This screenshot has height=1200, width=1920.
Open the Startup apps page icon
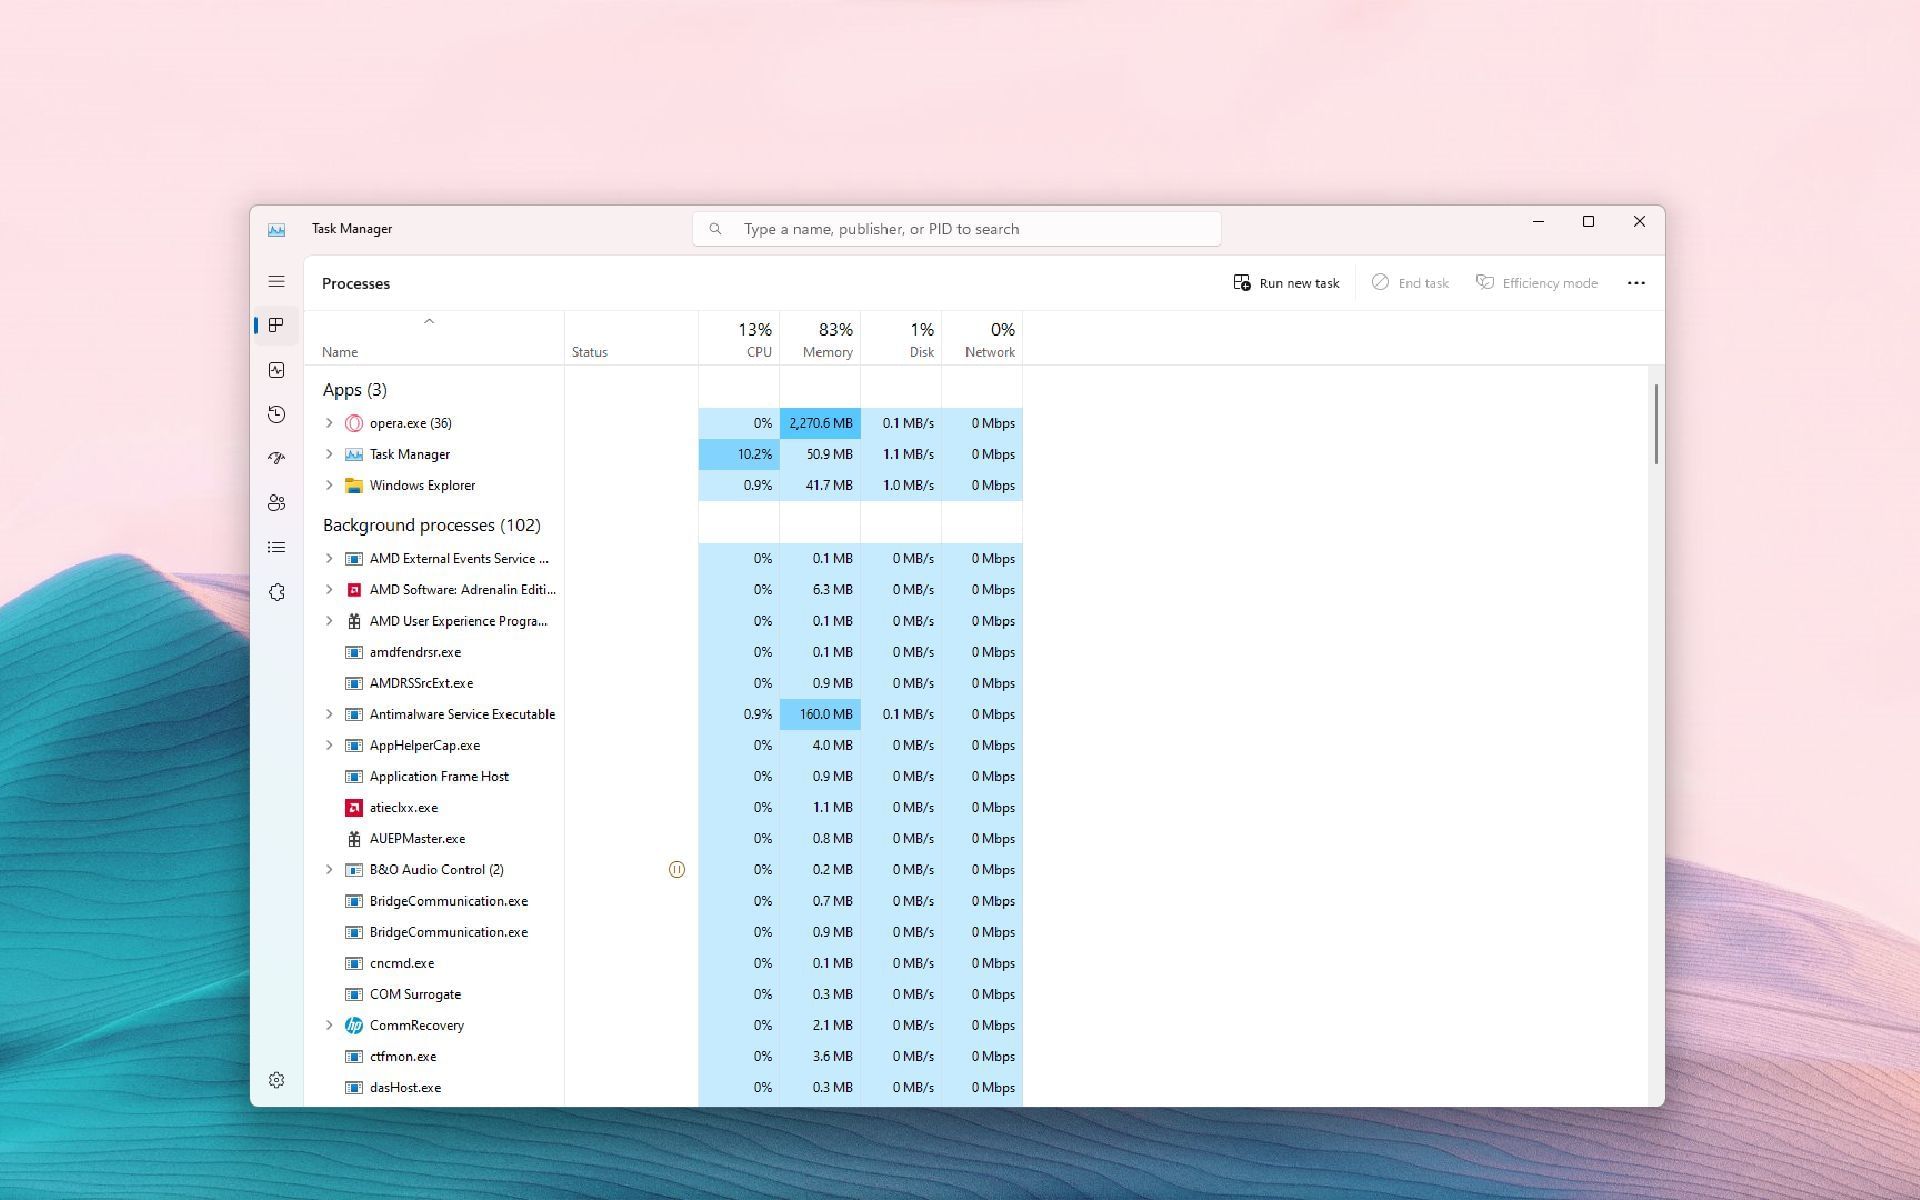point(277,458)
